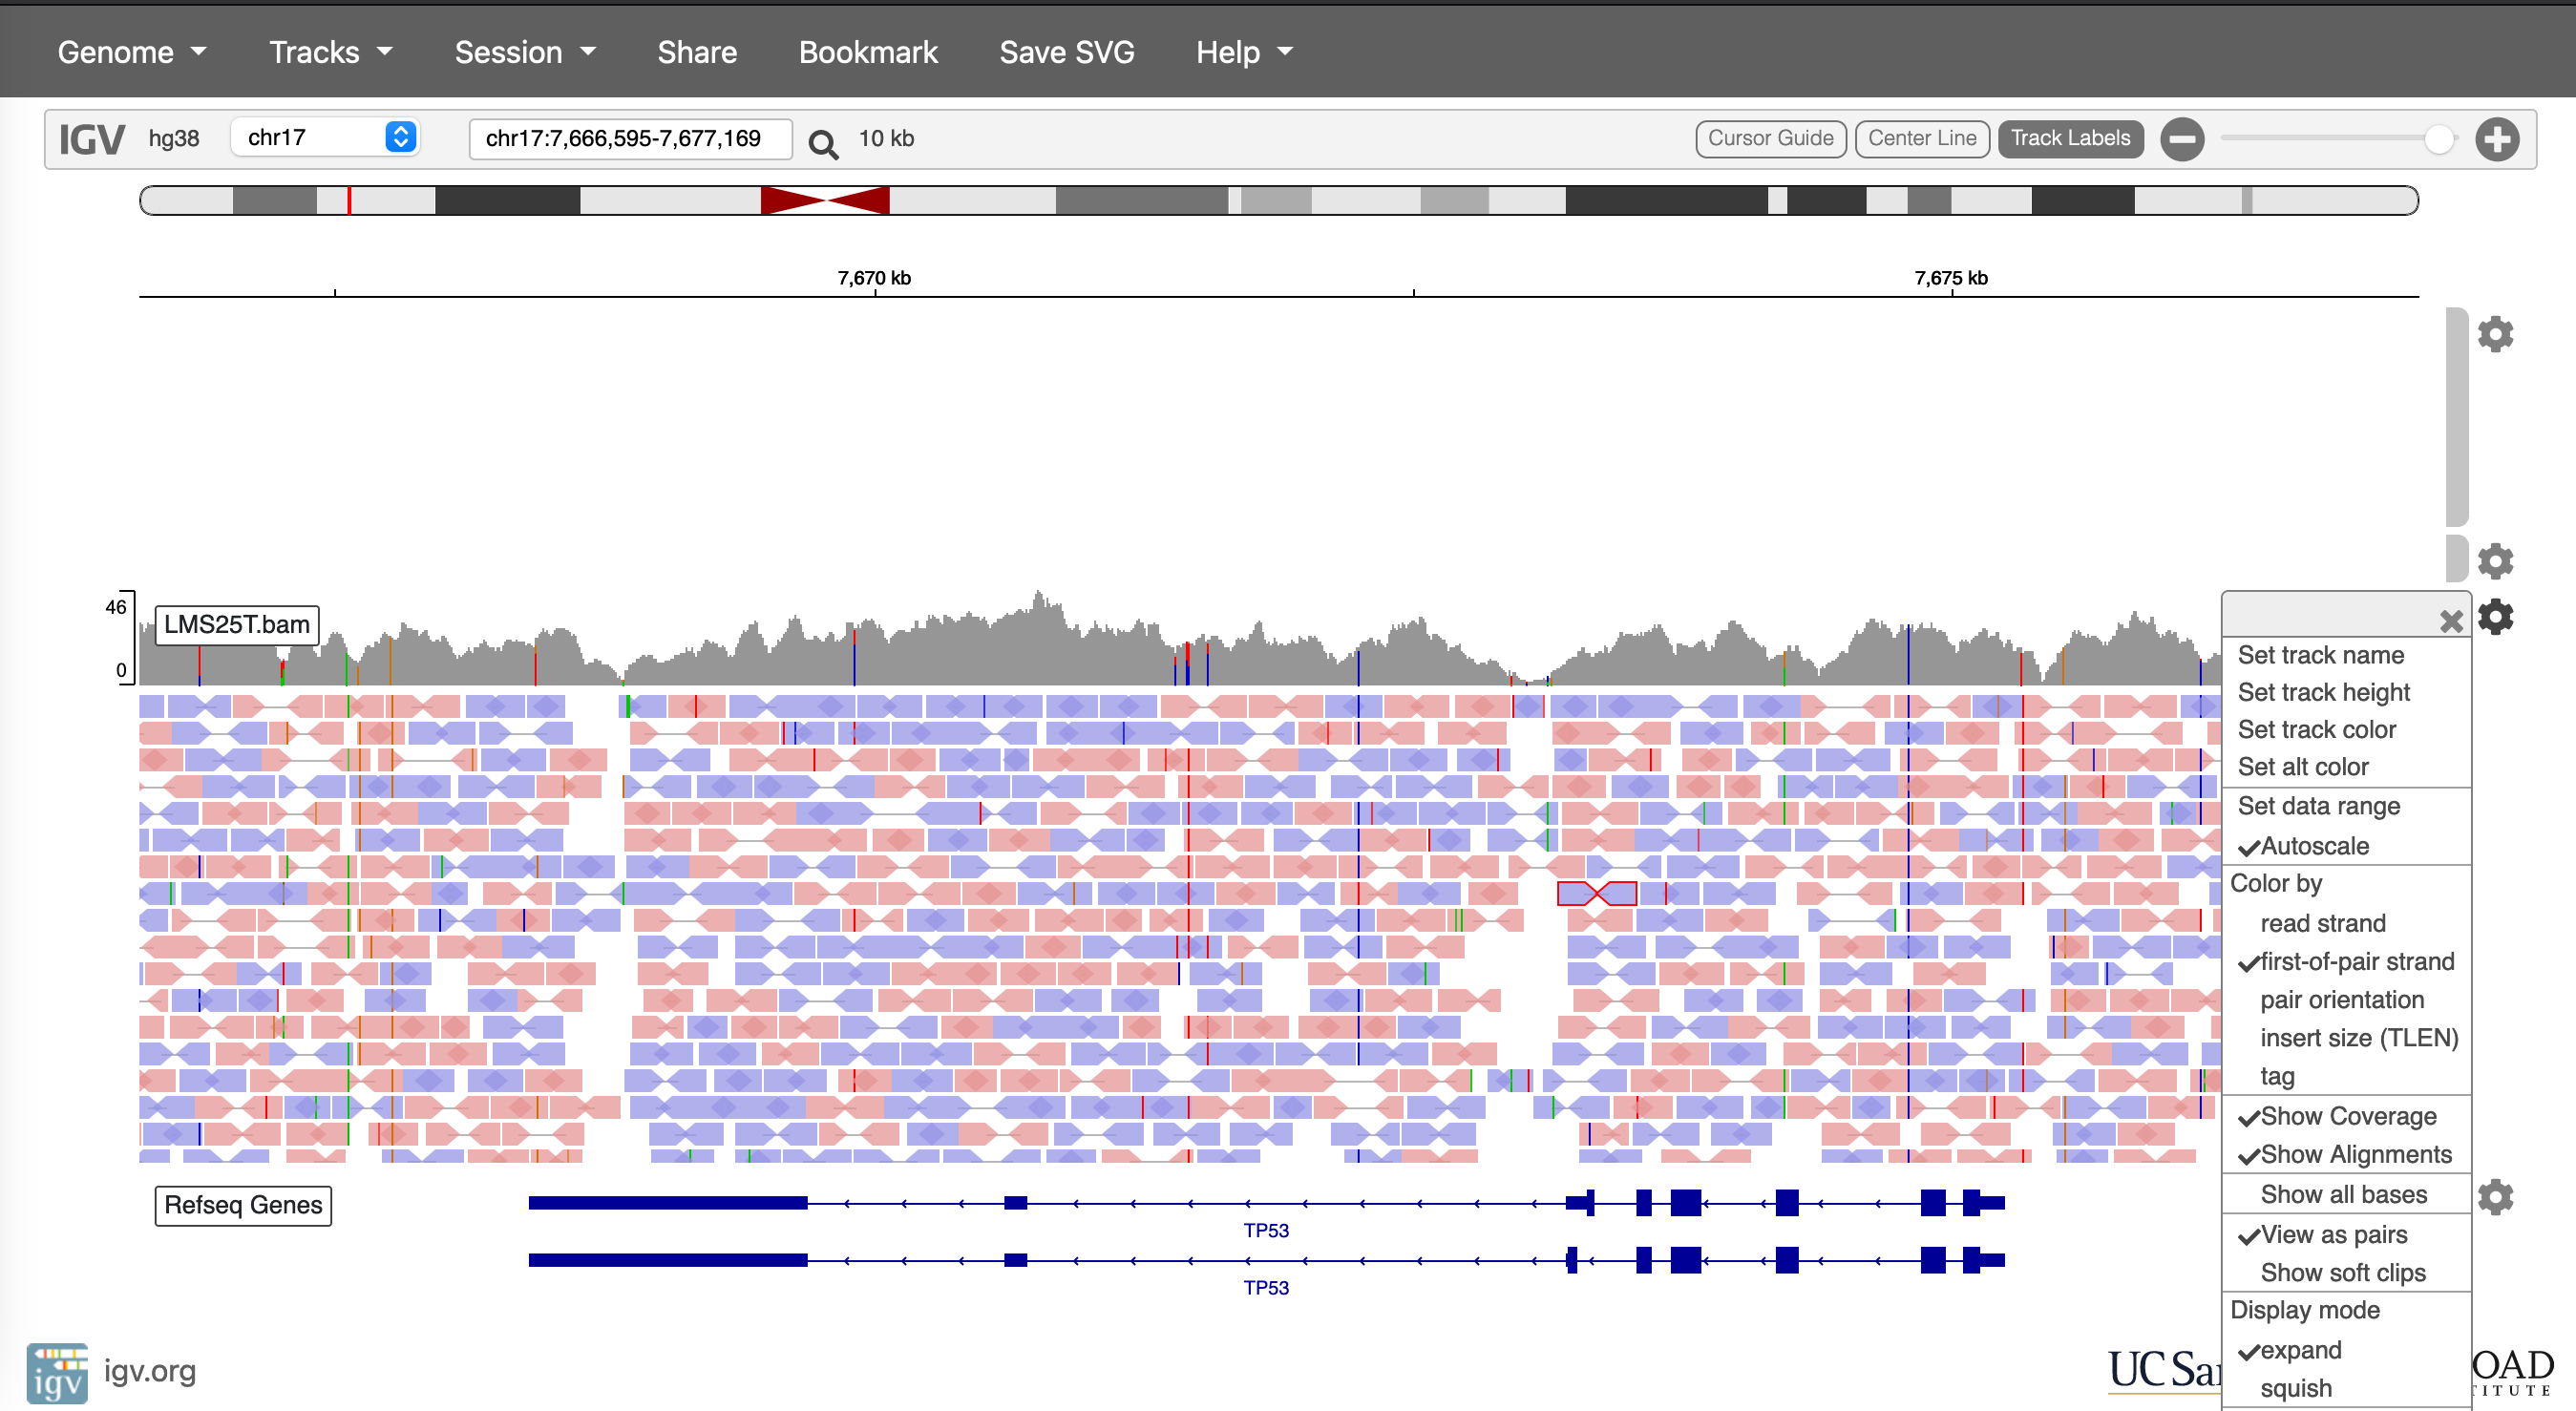Click the locus coordinates input field
The height and width of the screenshot is (1411, 2576).
coord(630,138)
